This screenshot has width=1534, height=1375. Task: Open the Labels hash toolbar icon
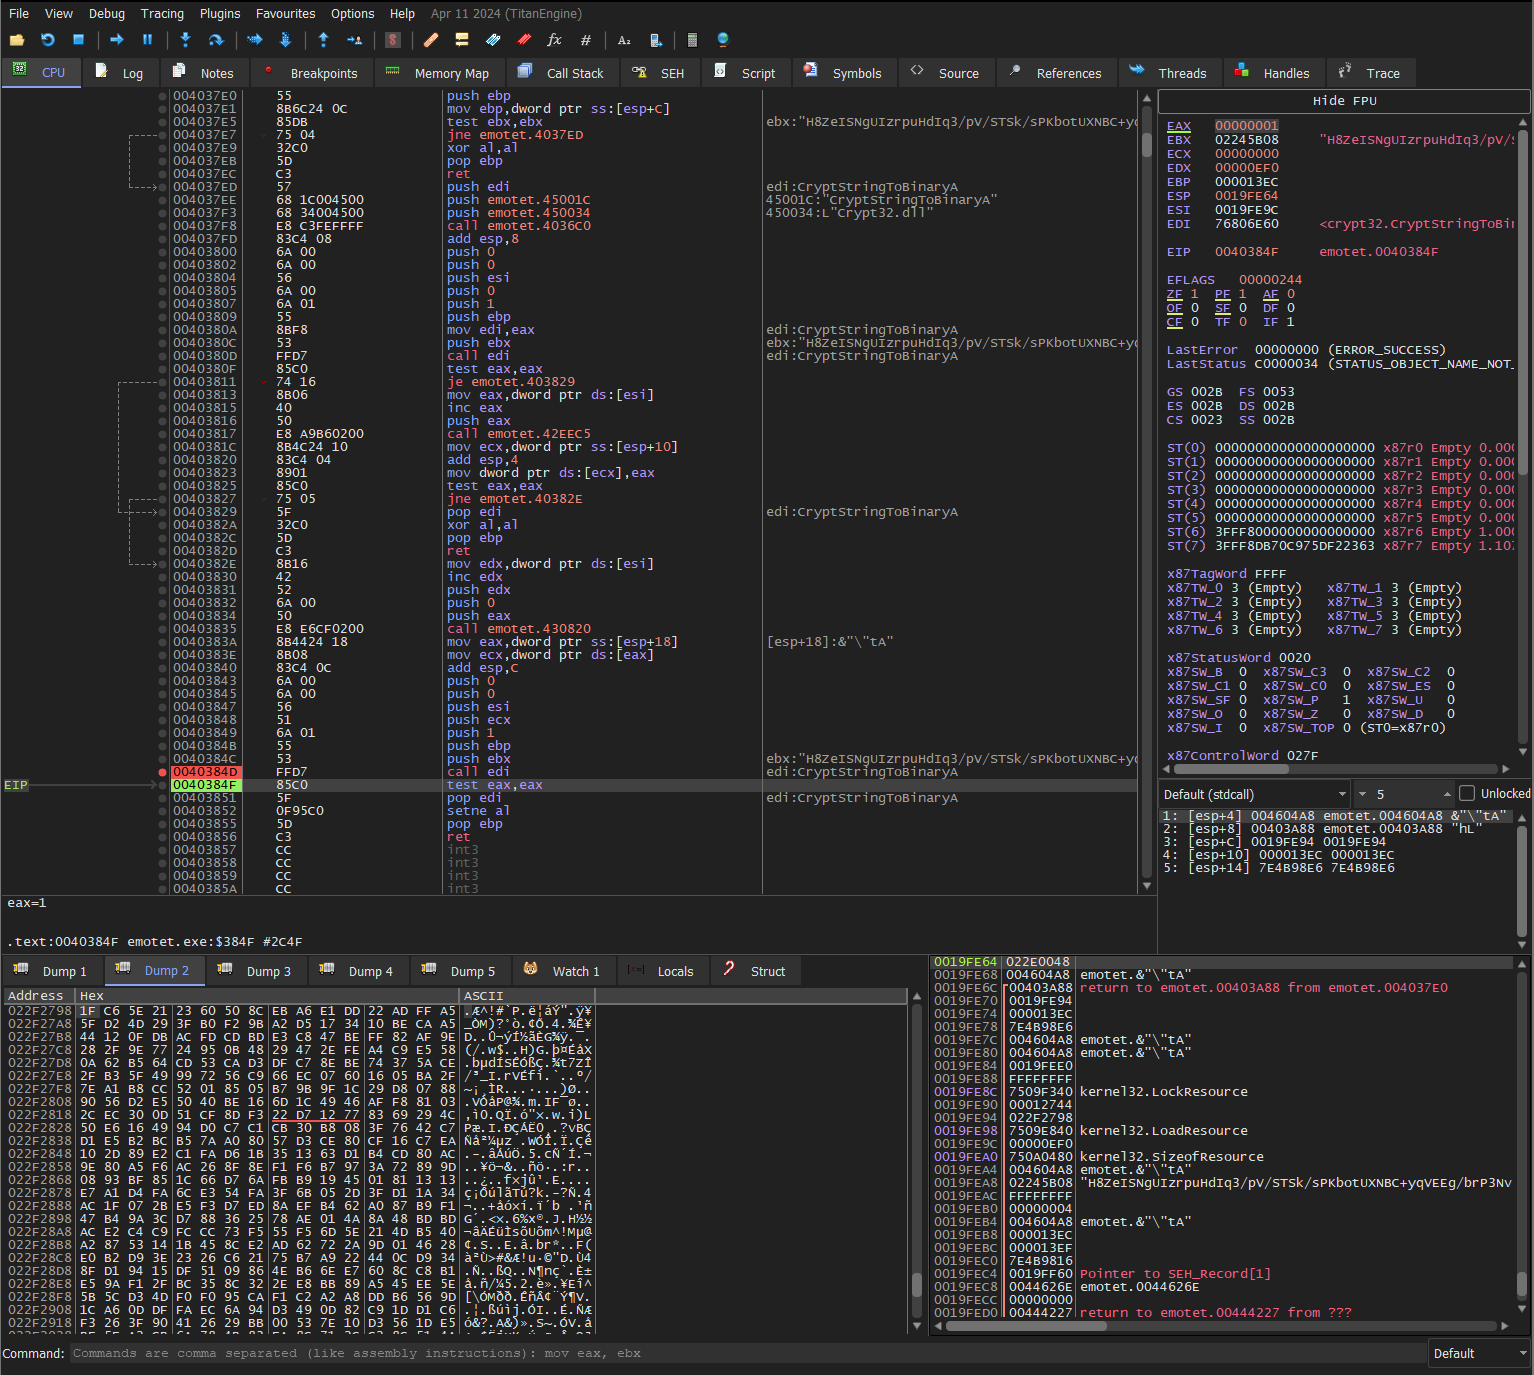[x=586, y=40]
